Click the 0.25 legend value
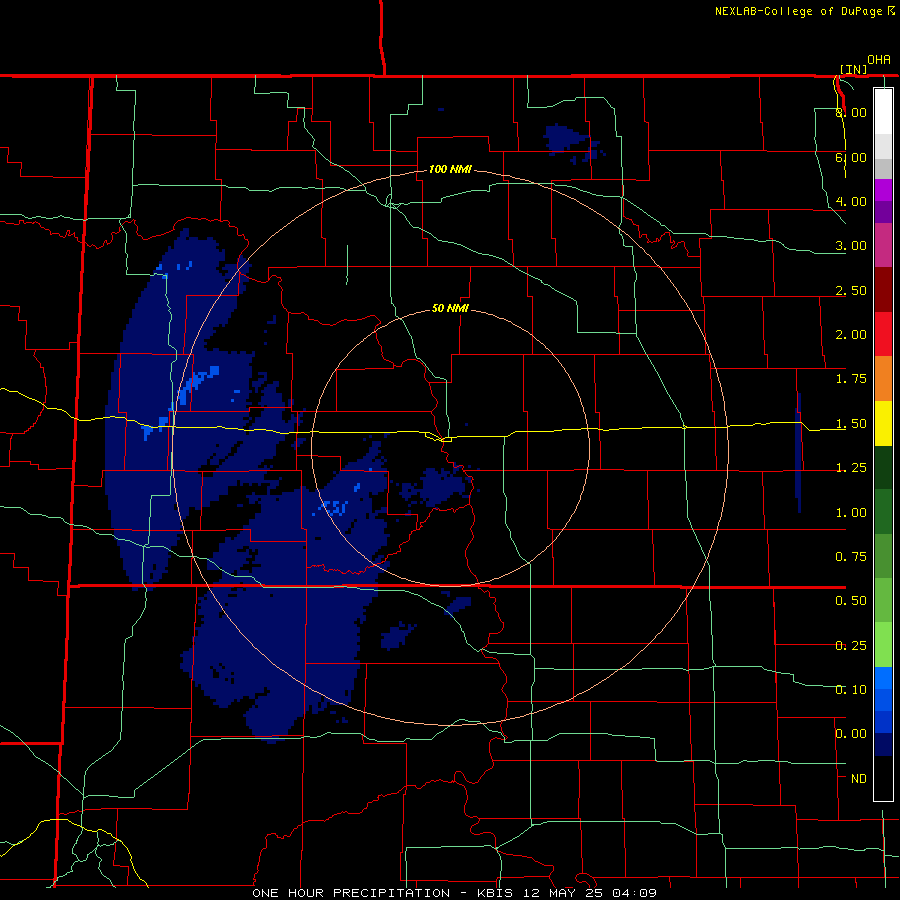900x900 pixels. (x=851, y=646)
